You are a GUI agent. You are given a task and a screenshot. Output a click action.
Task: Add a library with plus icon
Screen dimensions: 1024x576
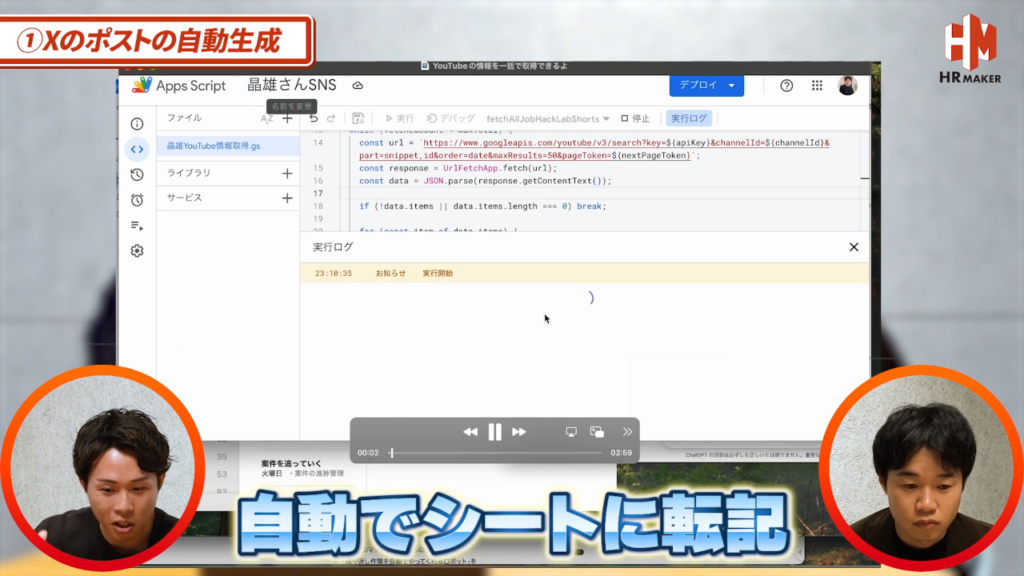point(287,173)
